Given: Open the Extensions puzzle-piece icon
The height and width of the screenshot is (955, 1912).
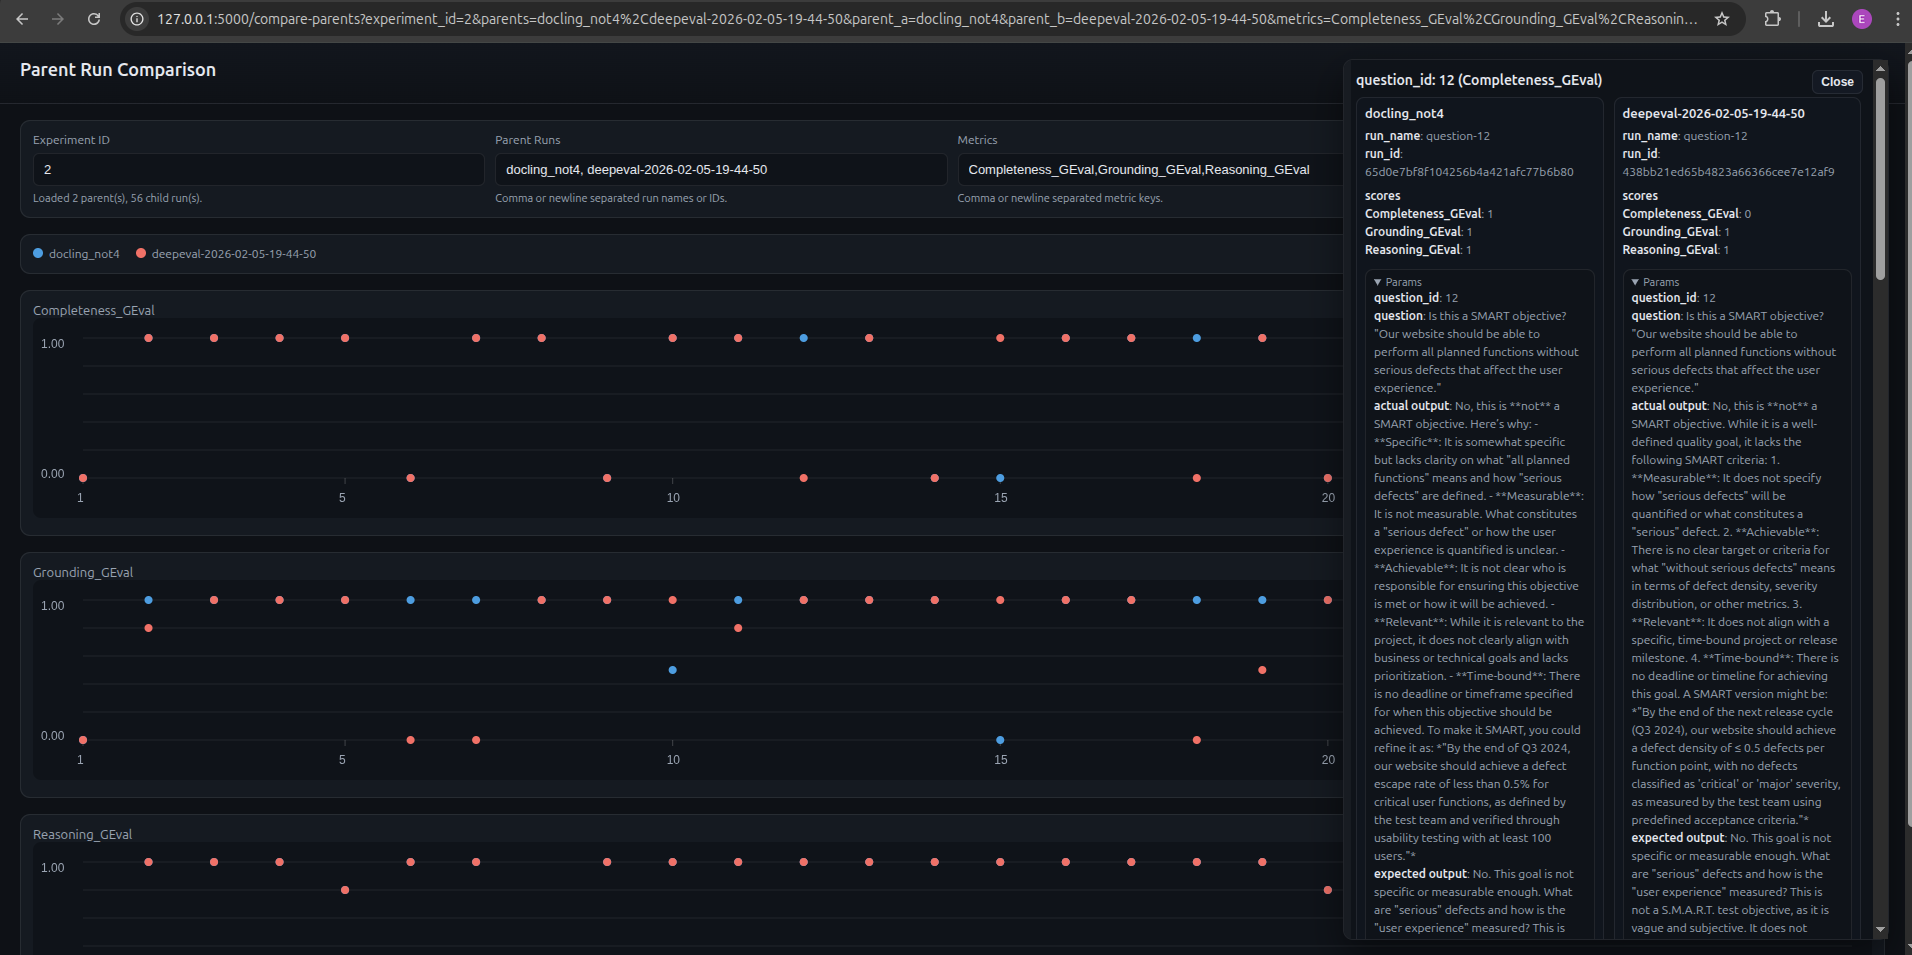Looking at the screenshot, I should 1773,18.
